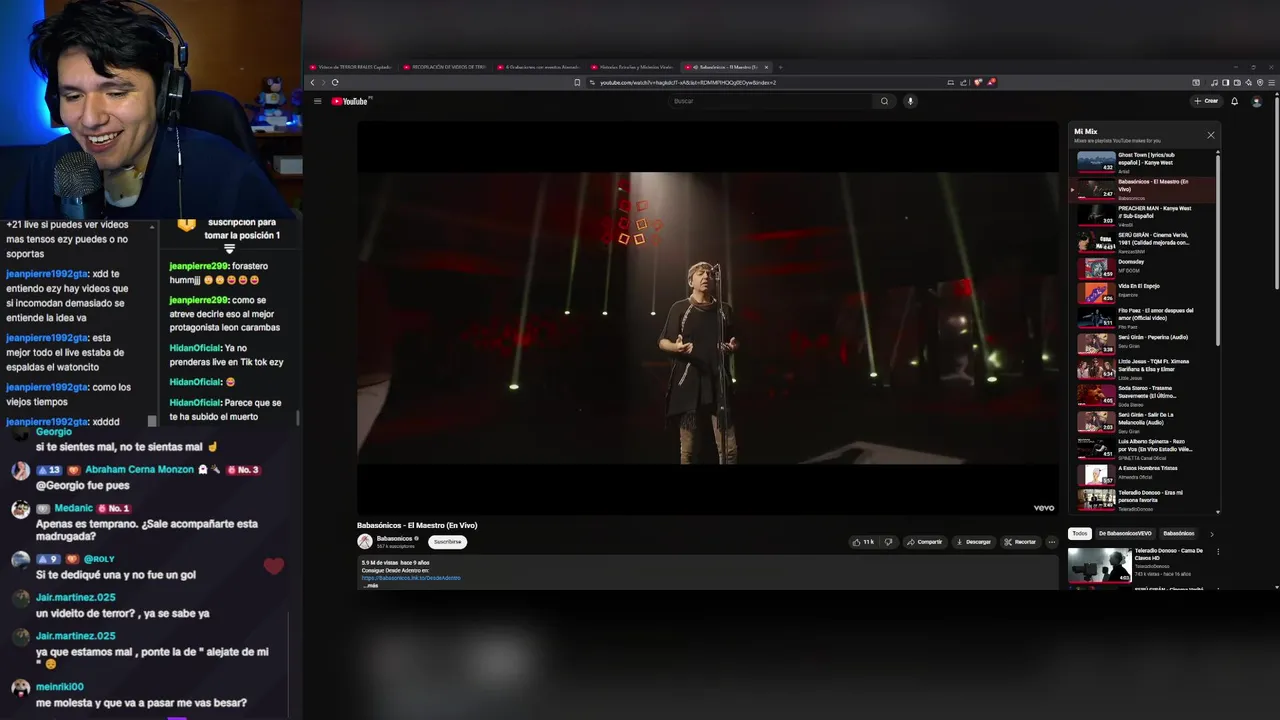Close the Mi Mix playlist panel
The width and height of the screenshot is (1280, 720).
(1210, 135)
